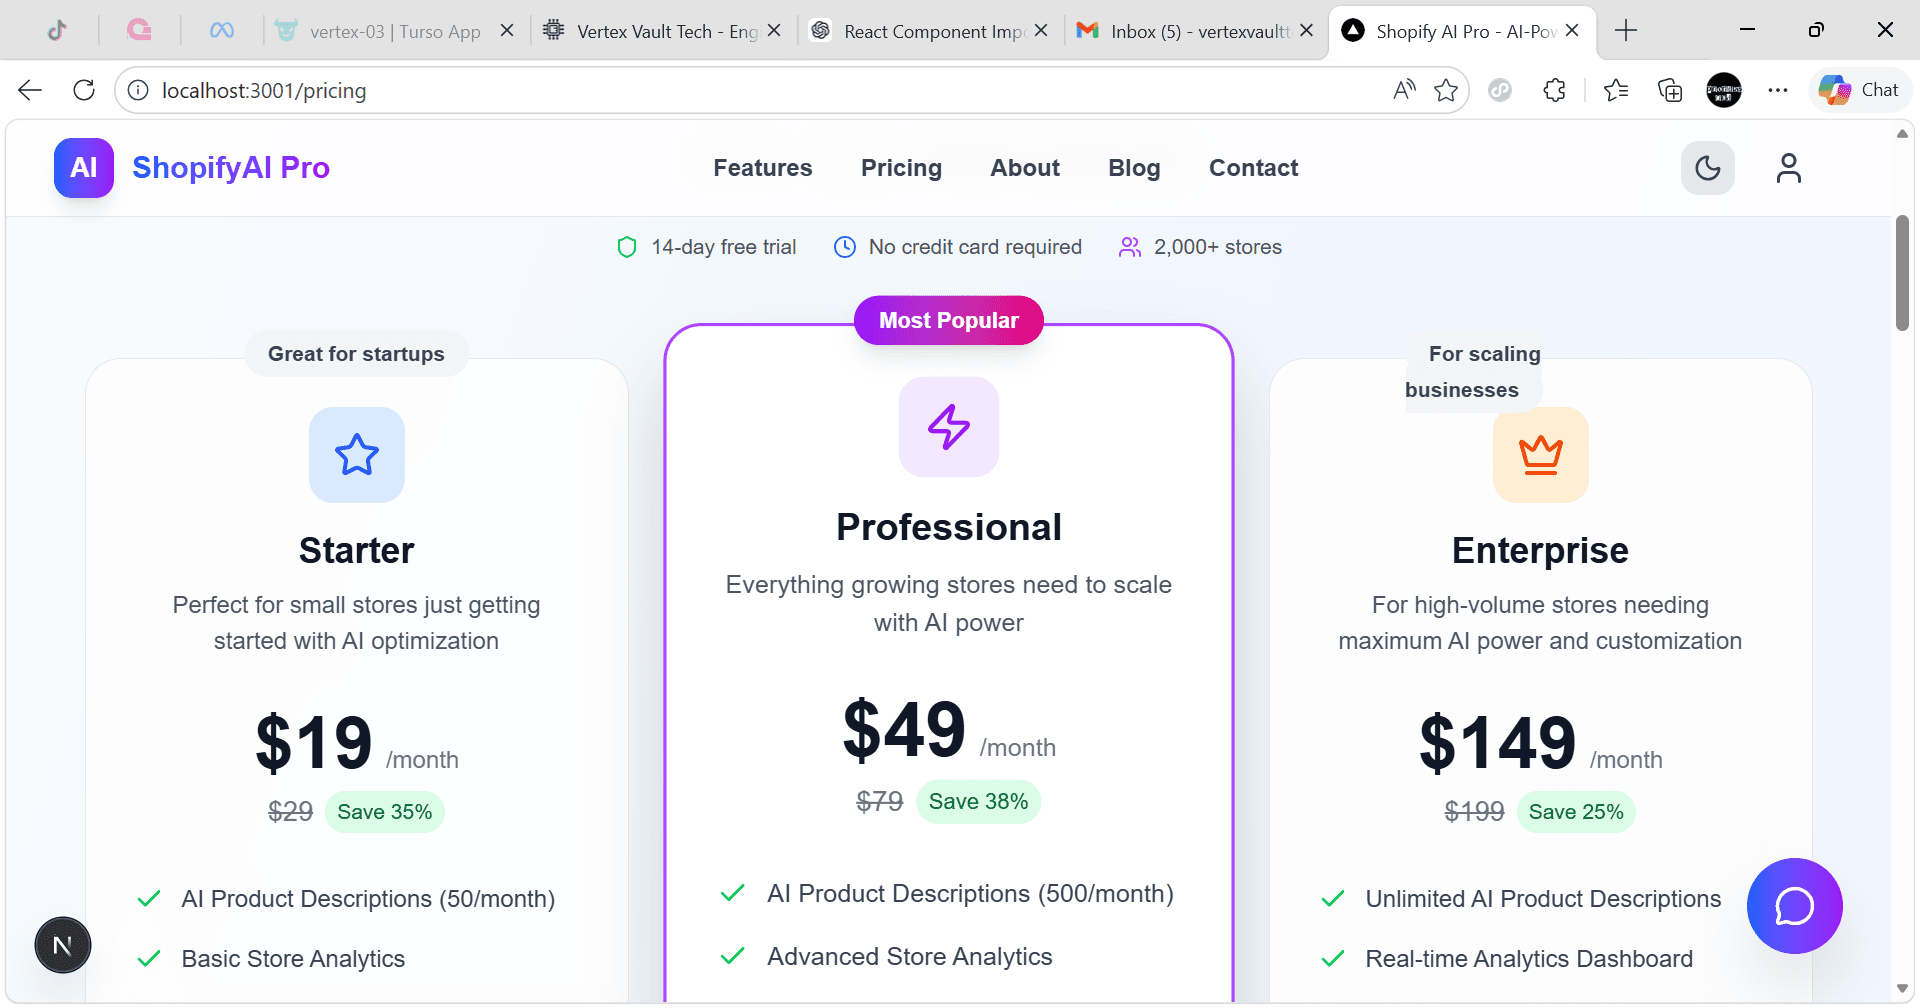
Task: Activate the Read aloud icon
Action: (1404, 90)
